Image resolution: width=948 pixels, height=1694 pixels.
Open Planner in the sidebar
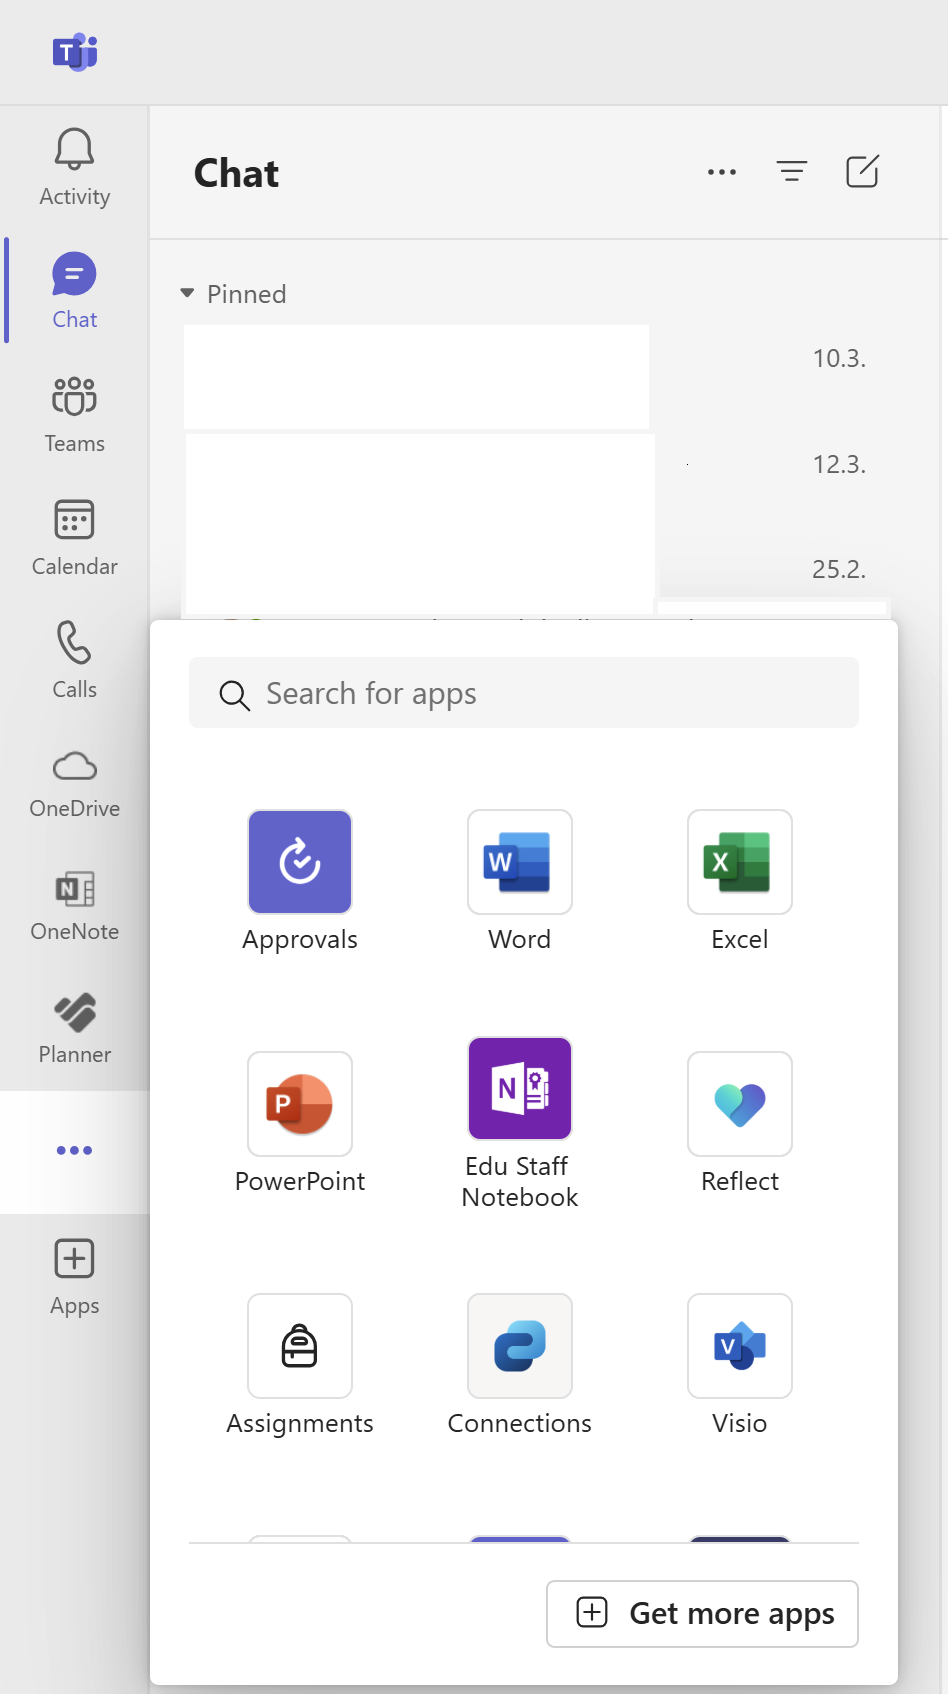tap(74, 1029)
